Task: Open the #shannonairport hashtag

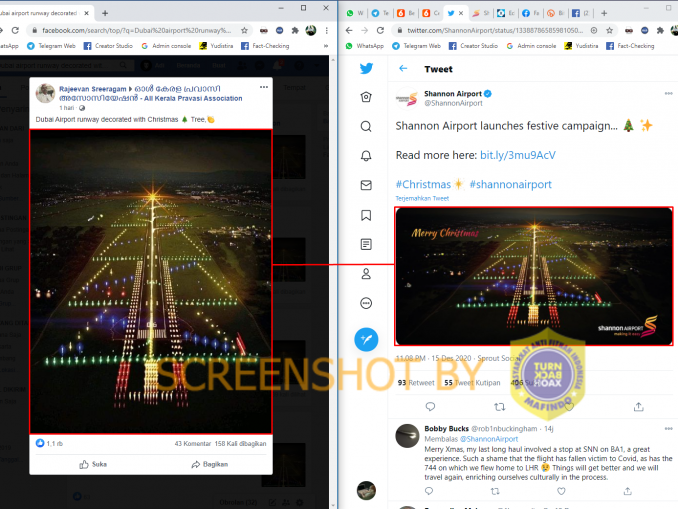Action: (x=510, y=185)
